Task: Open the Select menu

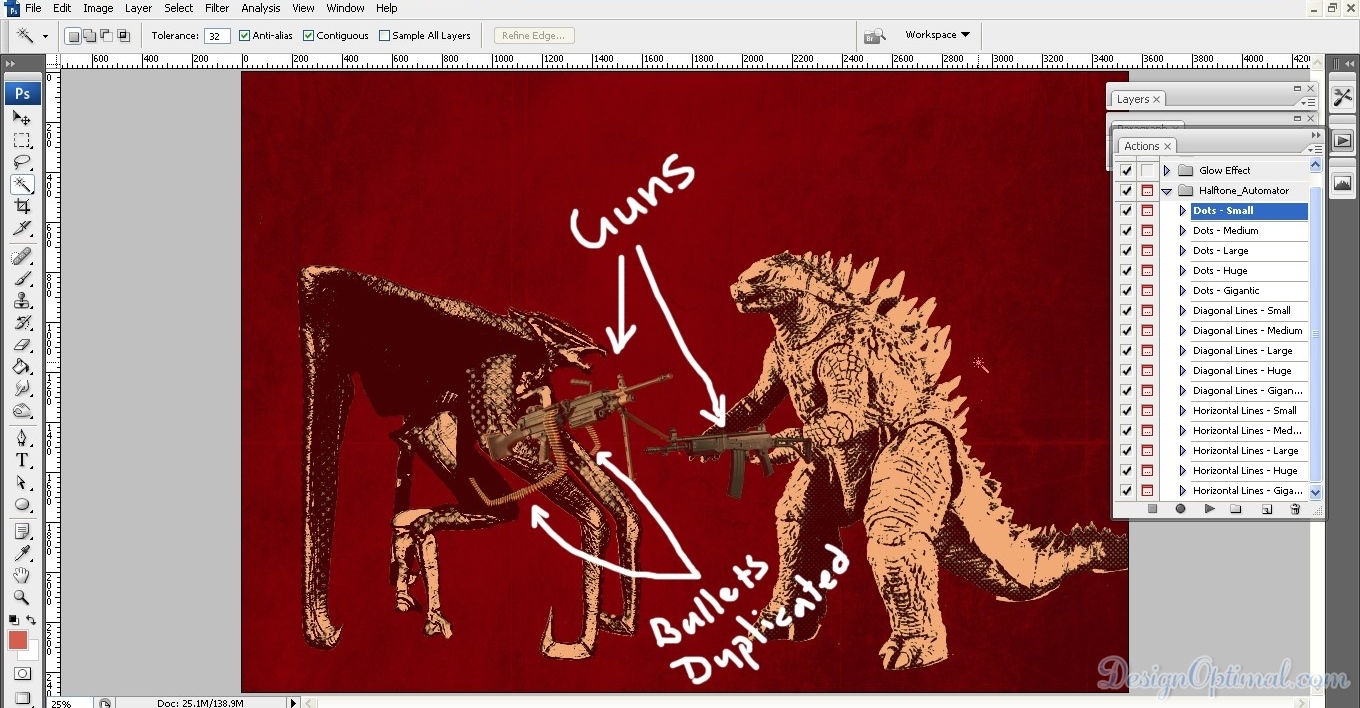Action: click(179, 8)
